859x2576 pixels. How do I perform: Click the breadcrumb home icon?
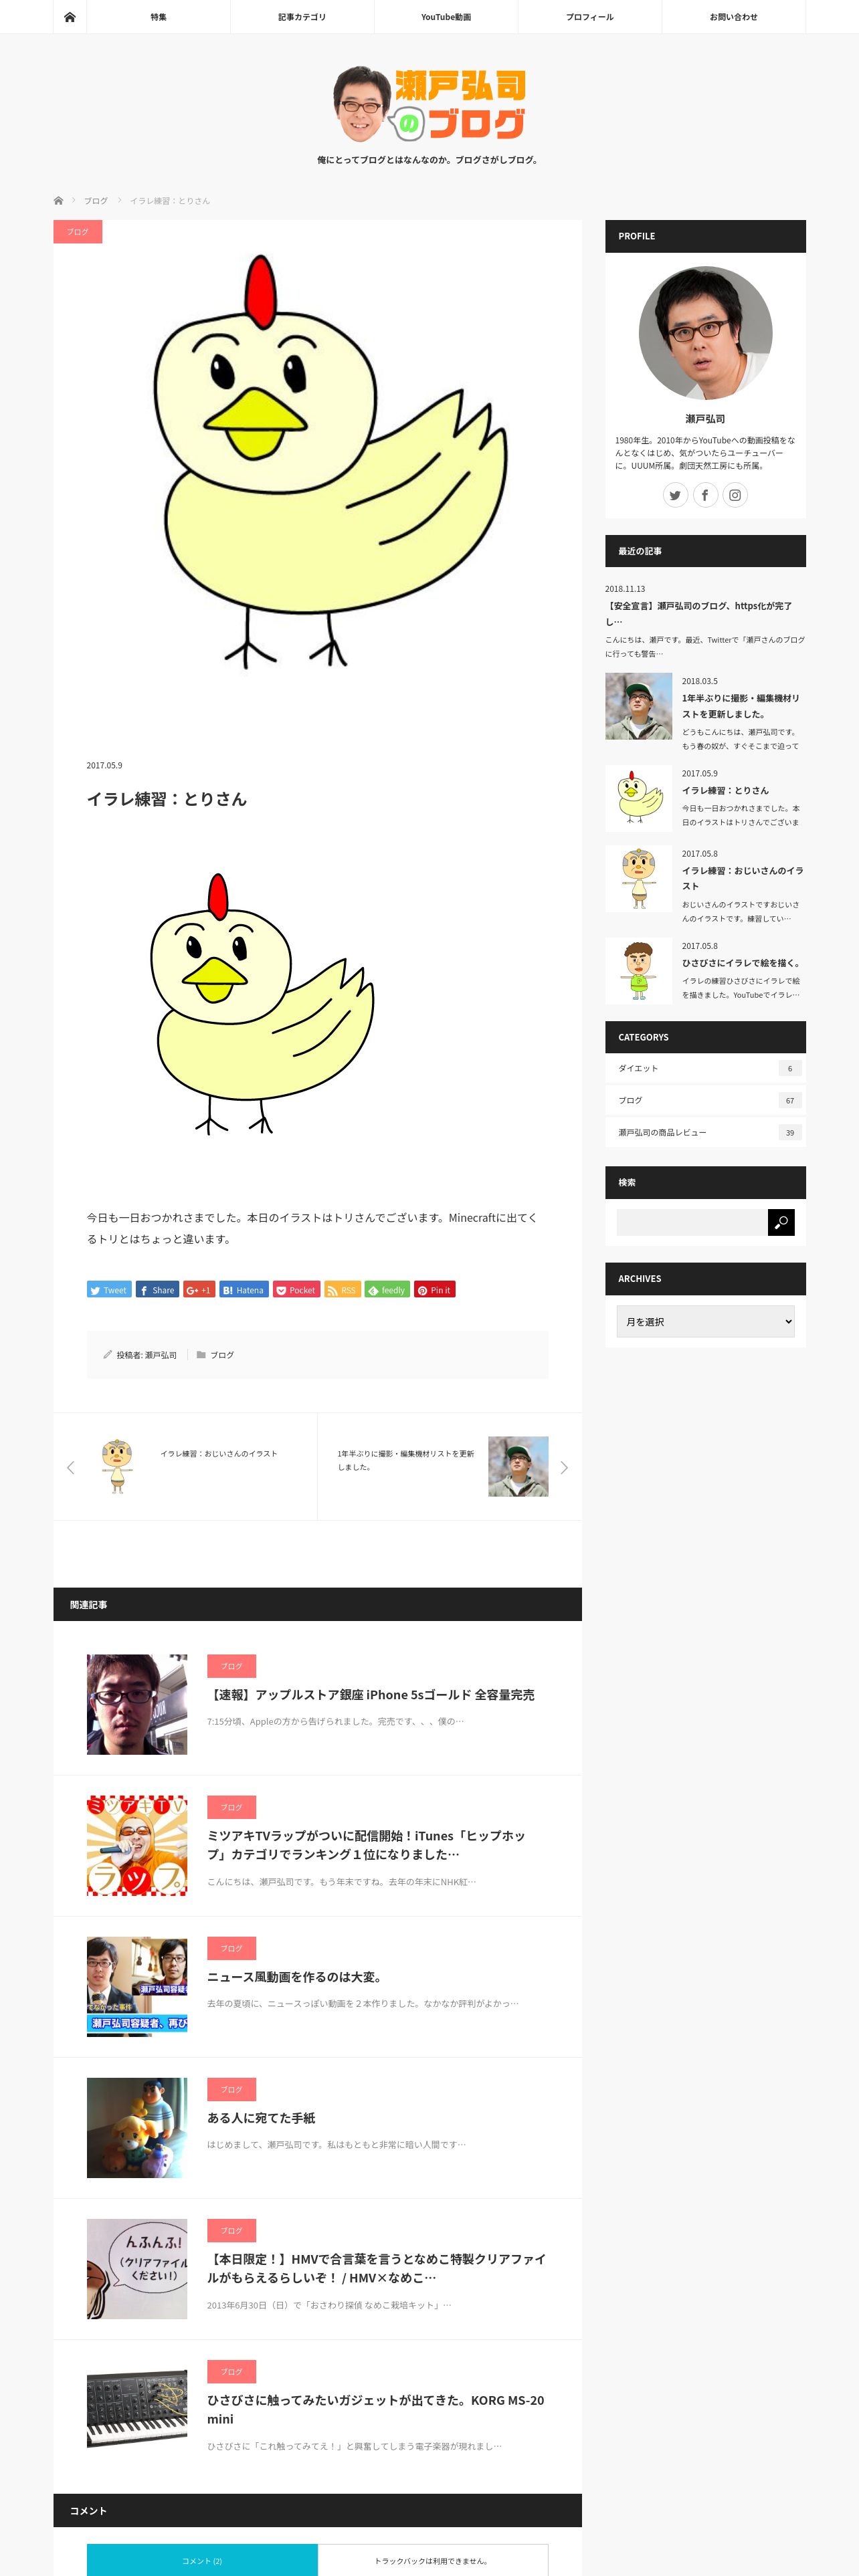click(58, 201)
